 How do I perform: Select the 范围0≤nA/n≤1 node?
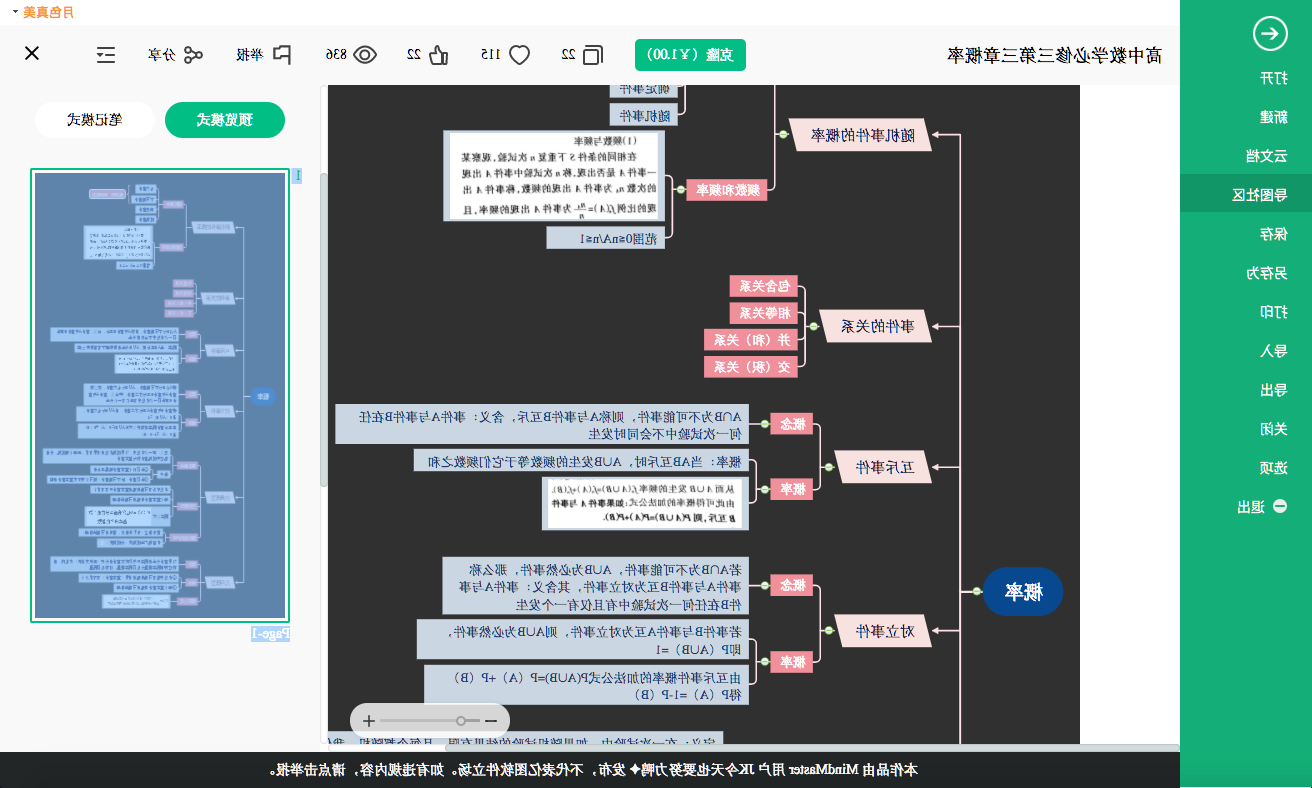[605, 238]
